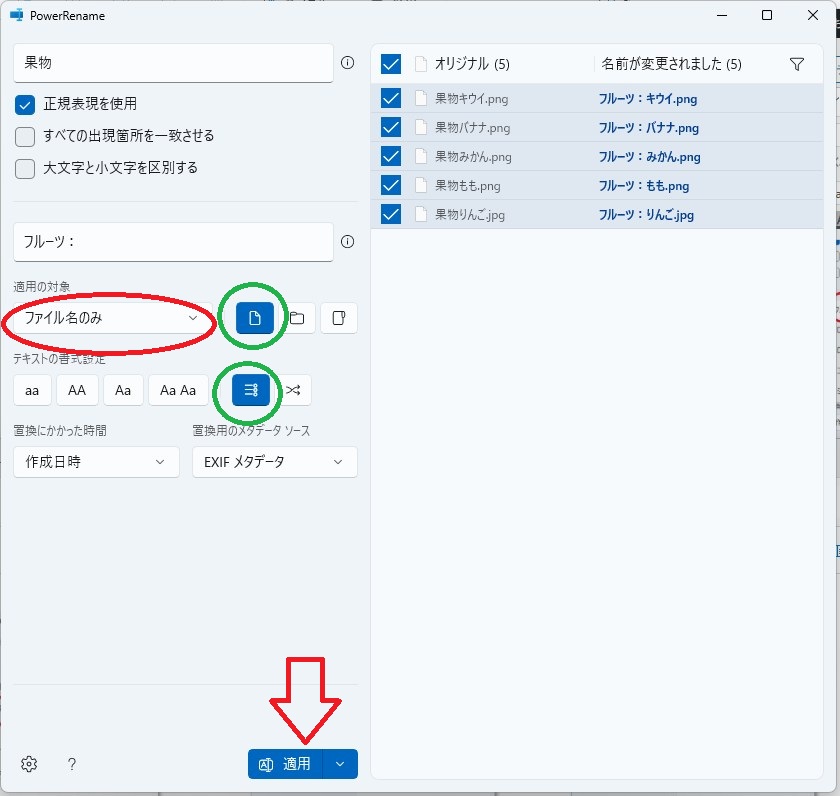The width and height of the screenshot is (840, 796).
Task: Show info for the search field 果物
Action: (348, 62)
